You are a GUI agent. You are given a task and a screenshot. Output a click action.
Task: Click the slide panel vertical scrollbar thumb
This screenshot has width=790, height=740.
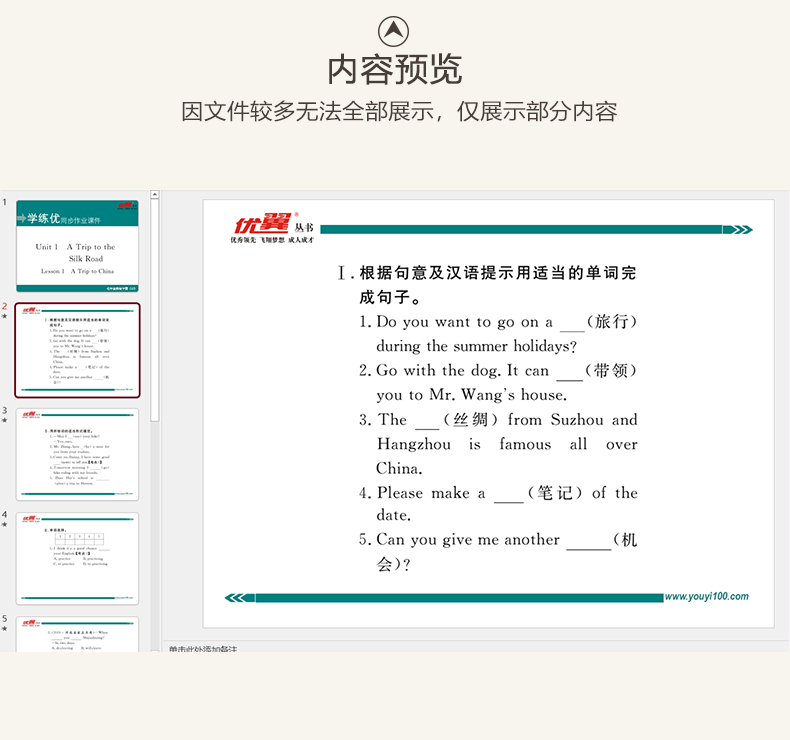(x=155, y=310)
